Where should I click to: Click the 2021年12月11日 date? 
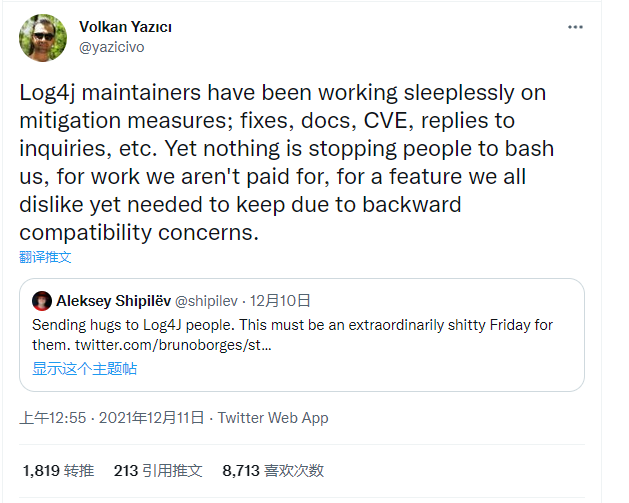[151, 418]
